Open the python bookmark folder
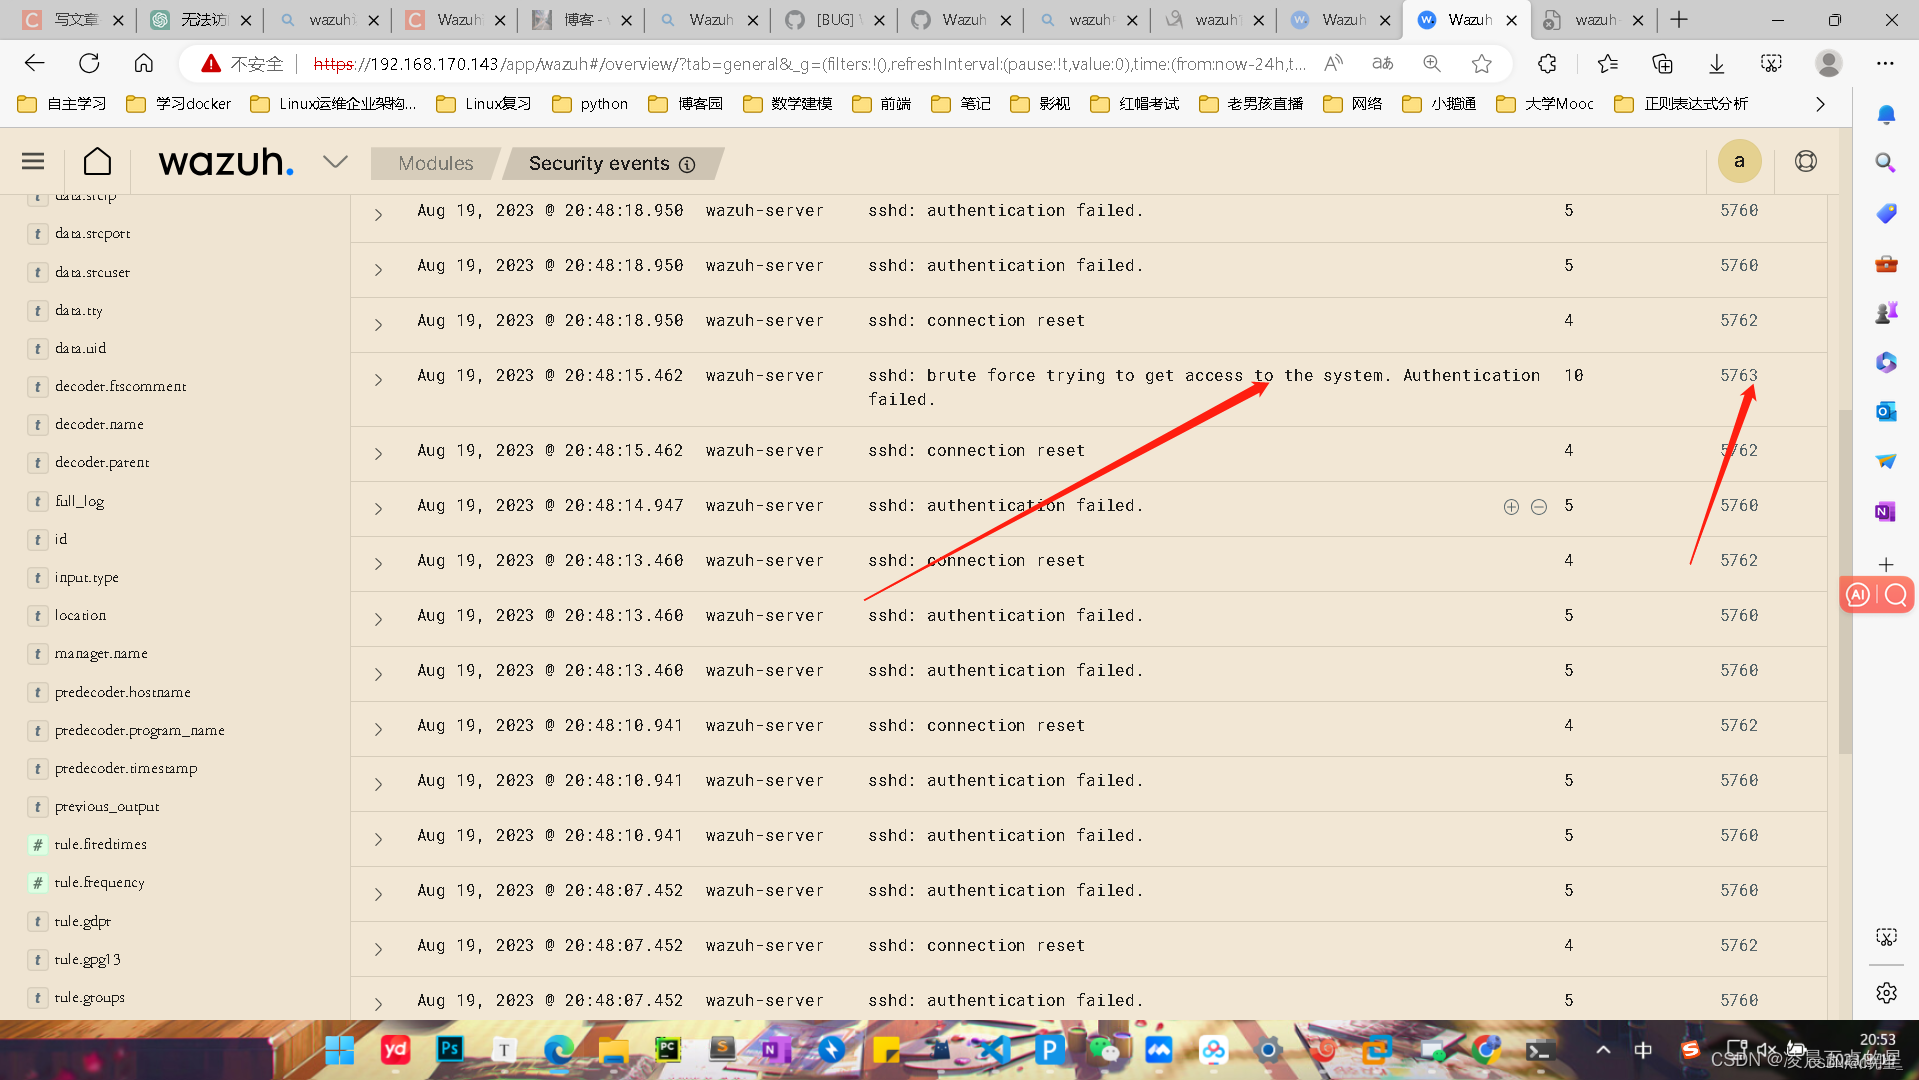Viewport: 1919px width, 1080px height. point(590,103)
